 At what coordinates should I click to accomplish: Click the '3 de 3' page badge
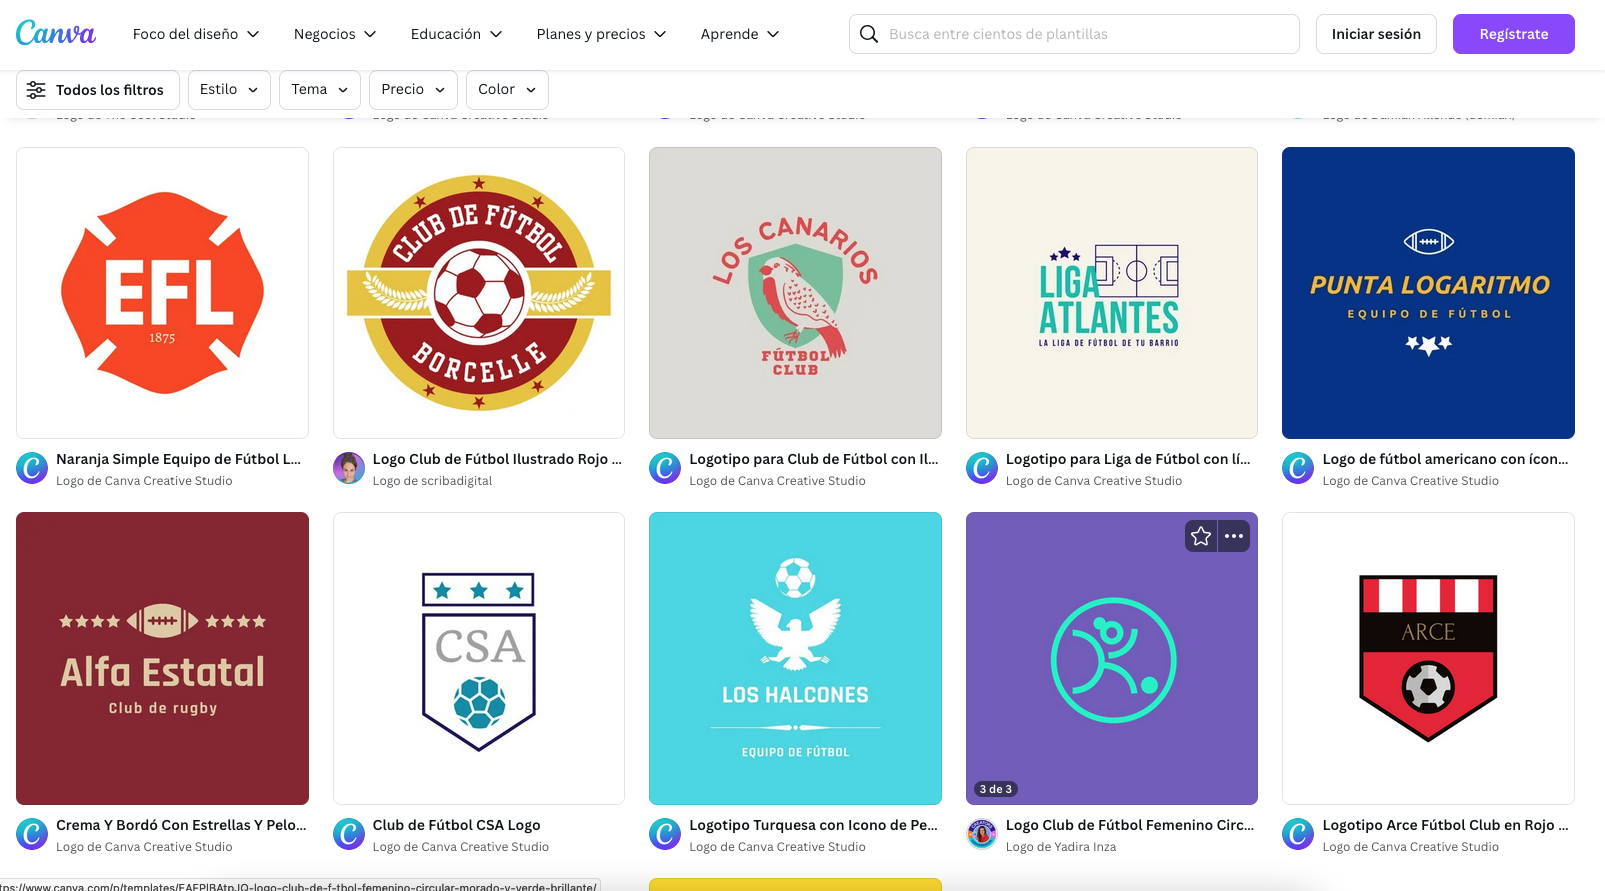tap(995, 789)
